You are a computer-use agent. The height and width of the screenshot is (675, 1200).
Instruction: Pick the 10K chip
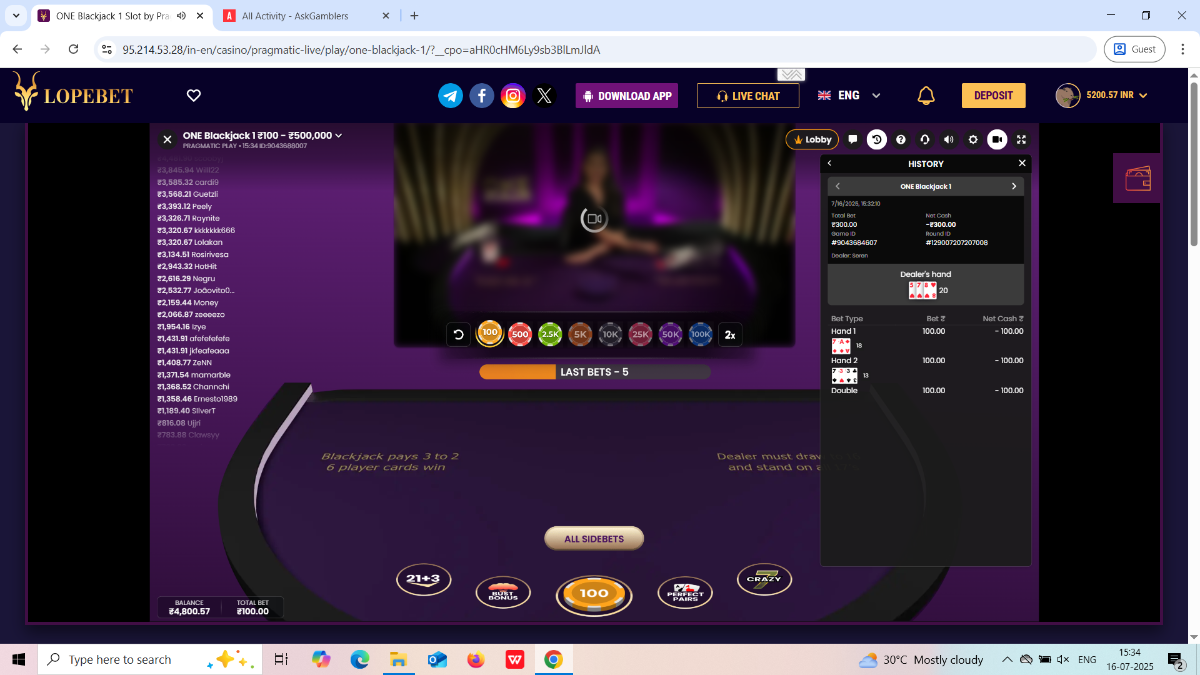click(x=610, y=335)
